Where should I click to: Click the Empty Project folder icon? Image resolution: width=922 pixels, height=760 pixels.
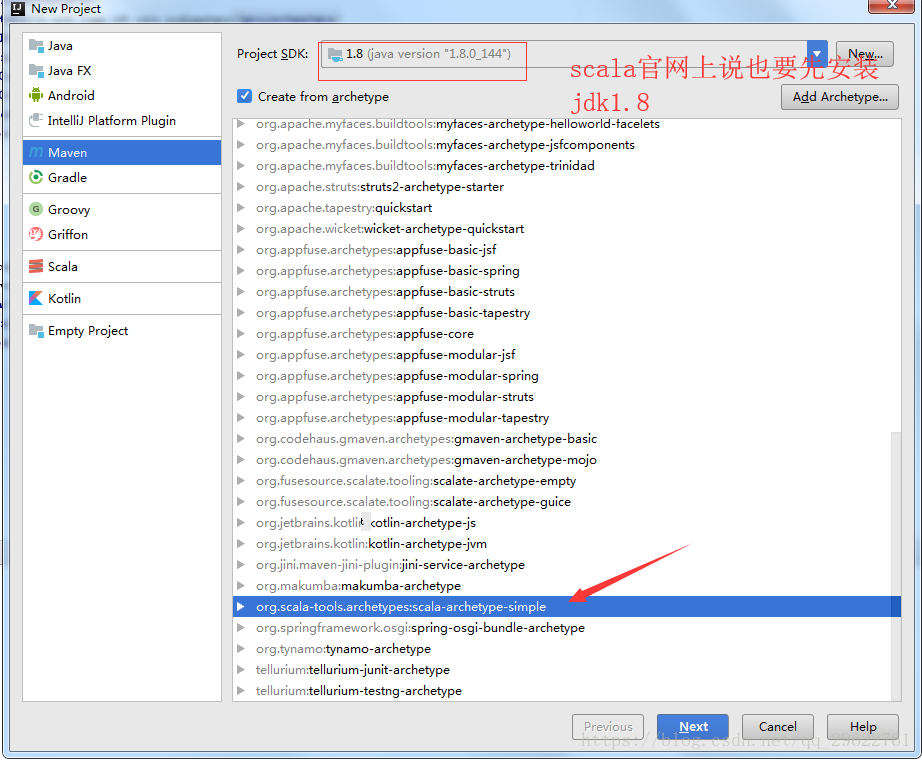[36, 331]
